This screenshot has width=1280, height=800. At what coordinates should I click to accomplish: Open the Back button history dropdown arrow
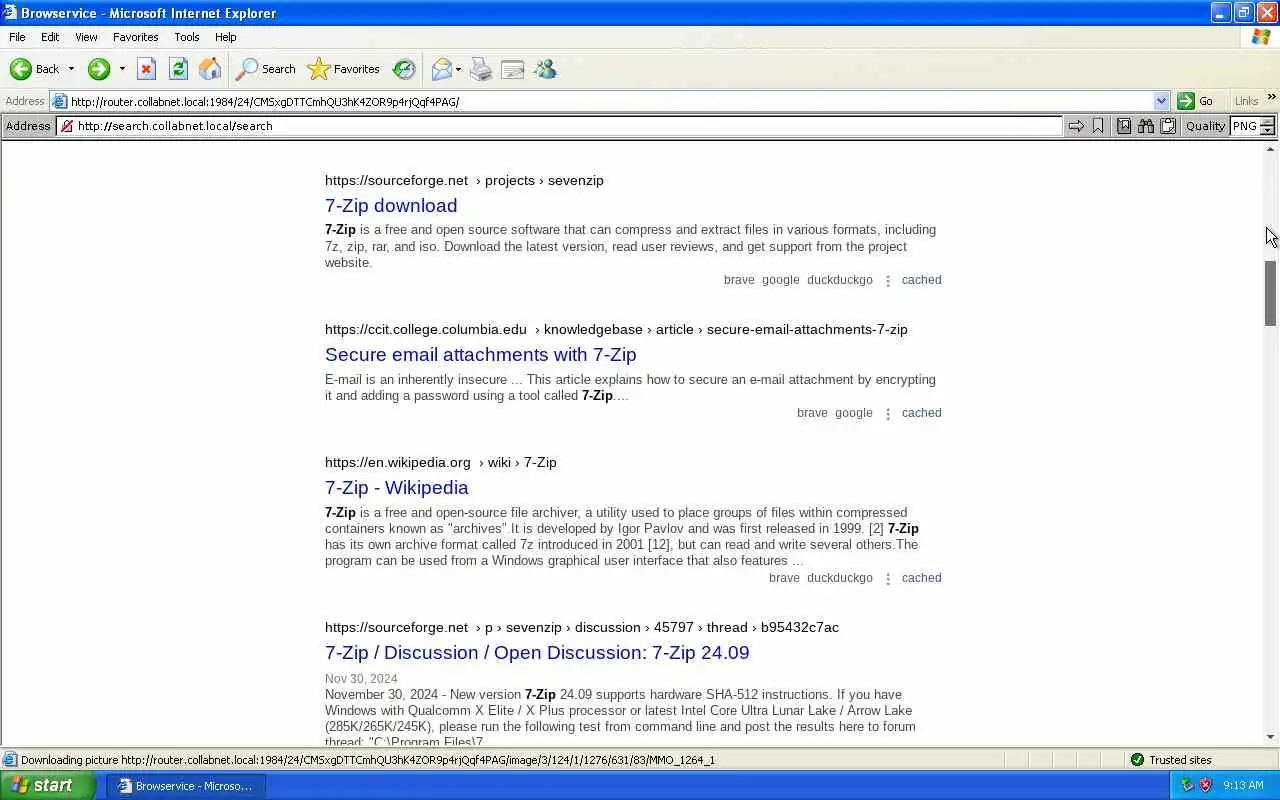71,69
